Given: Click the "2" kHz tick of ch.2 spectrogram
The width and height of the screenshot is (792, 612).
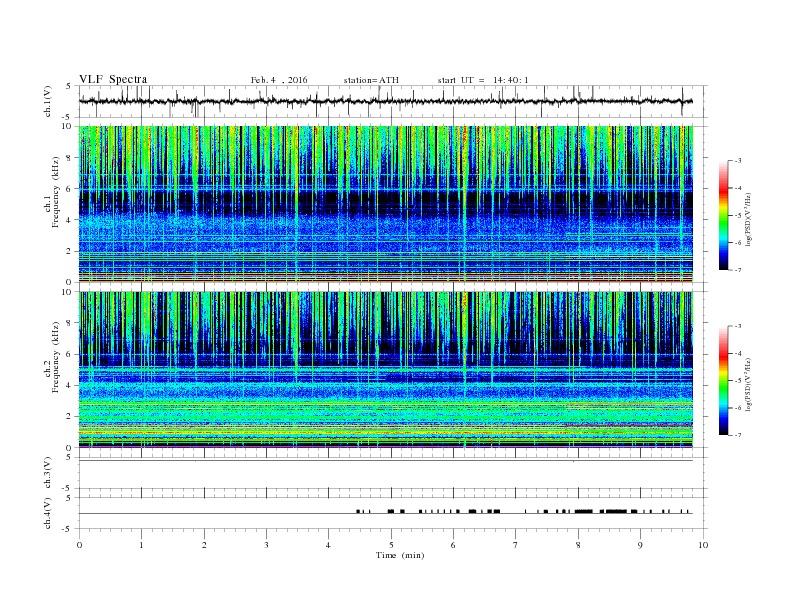Looking at the screenshot, I should [x=69, y=416].
